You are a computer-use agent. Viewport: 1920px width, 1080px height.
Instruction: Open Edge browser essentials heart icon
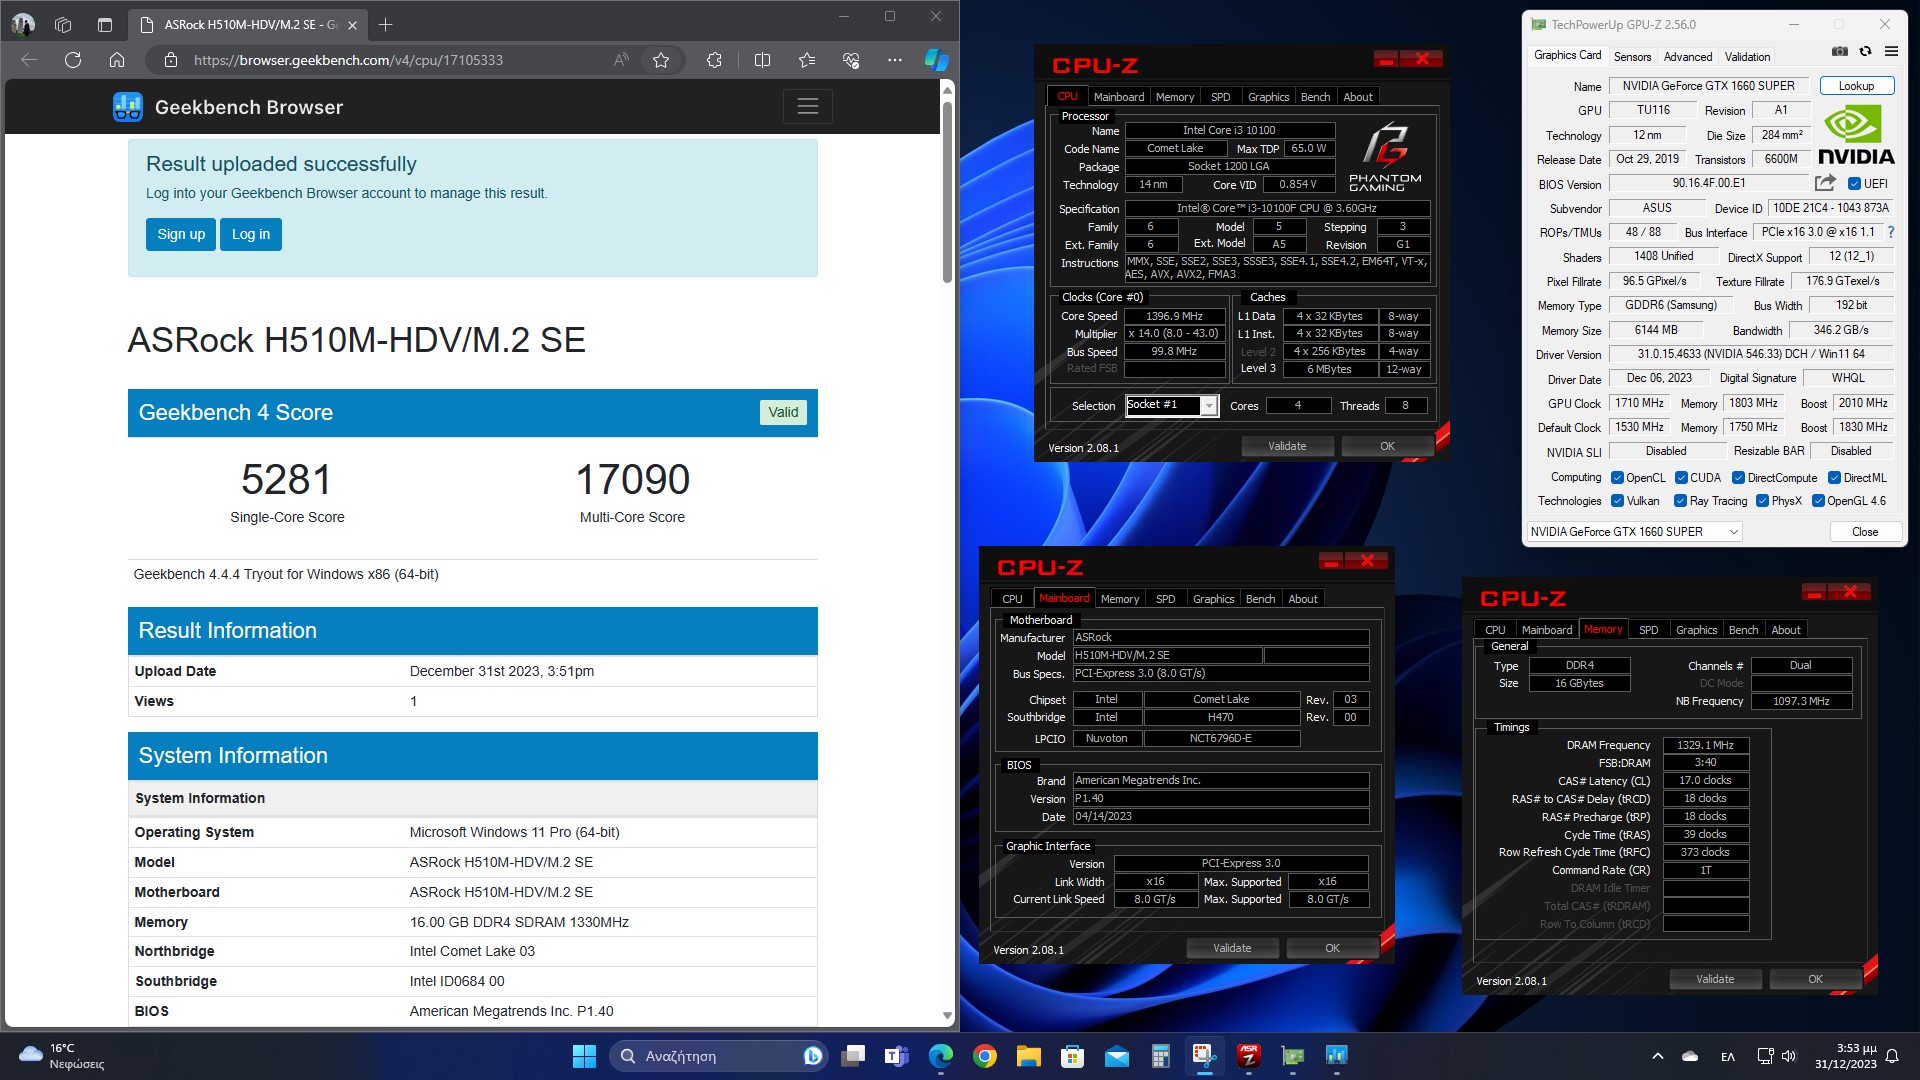pos(851,60)
